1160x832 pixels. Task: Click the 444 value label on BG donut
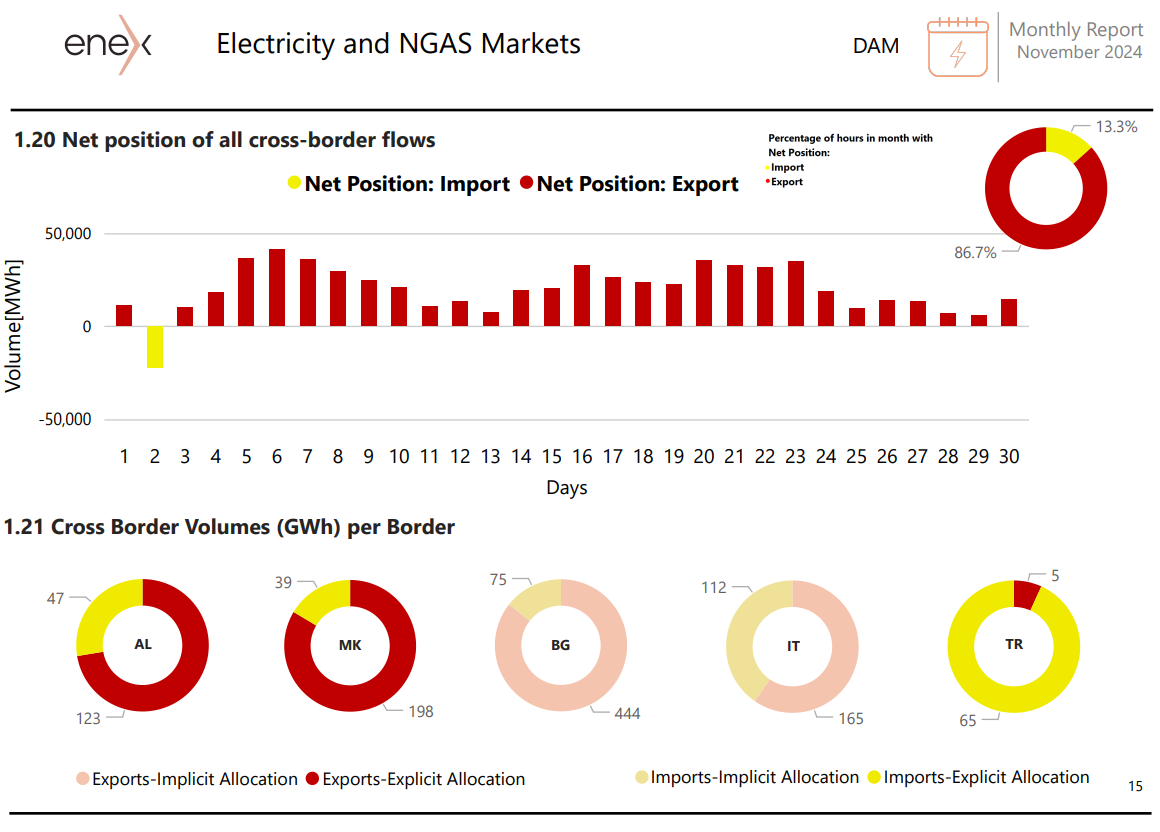[x=627, y=714]
